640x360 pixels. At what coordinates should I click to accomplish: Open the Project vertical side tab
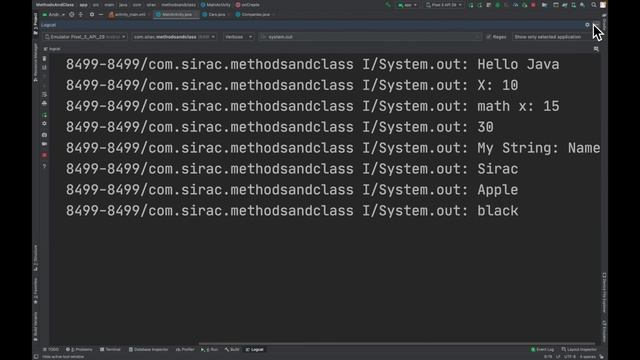36,23
